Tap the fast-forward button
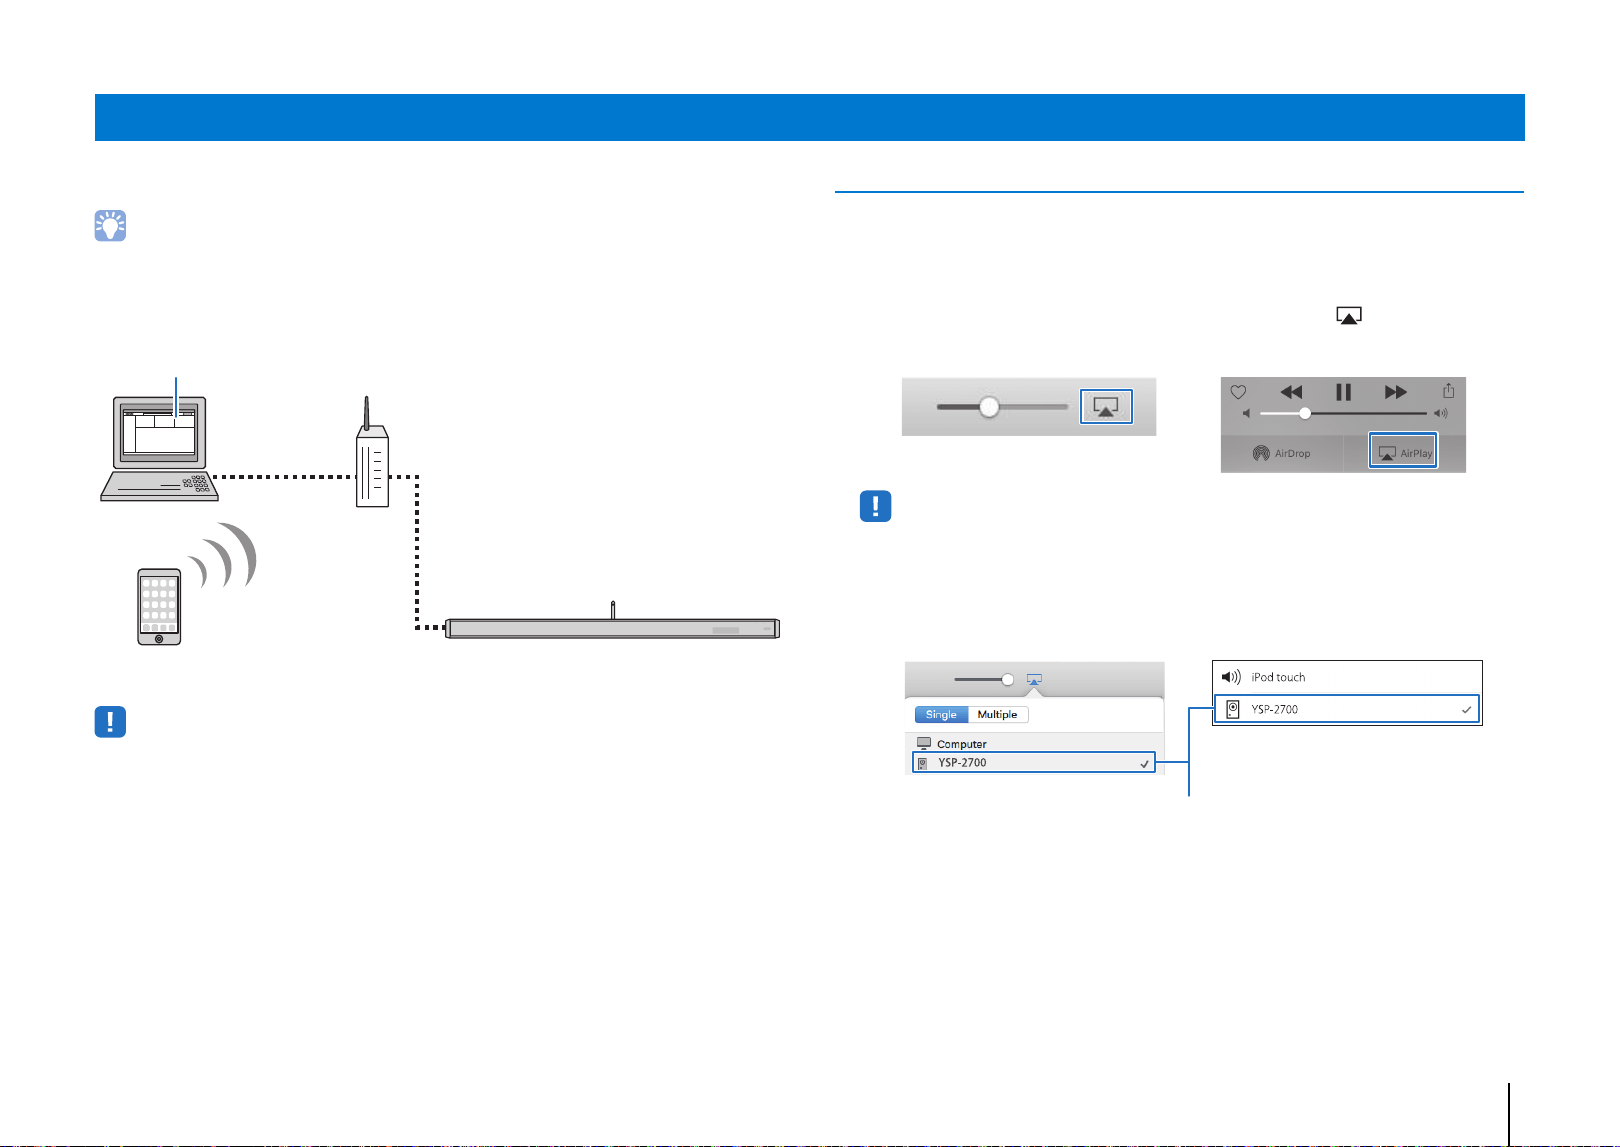The image size is (1620, 1147). point(1396,392)
